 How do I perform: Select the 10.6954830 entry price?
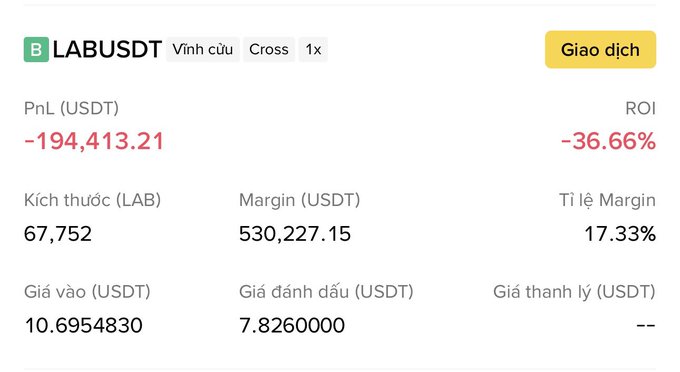pyautogui.click(x=83, y=326)
